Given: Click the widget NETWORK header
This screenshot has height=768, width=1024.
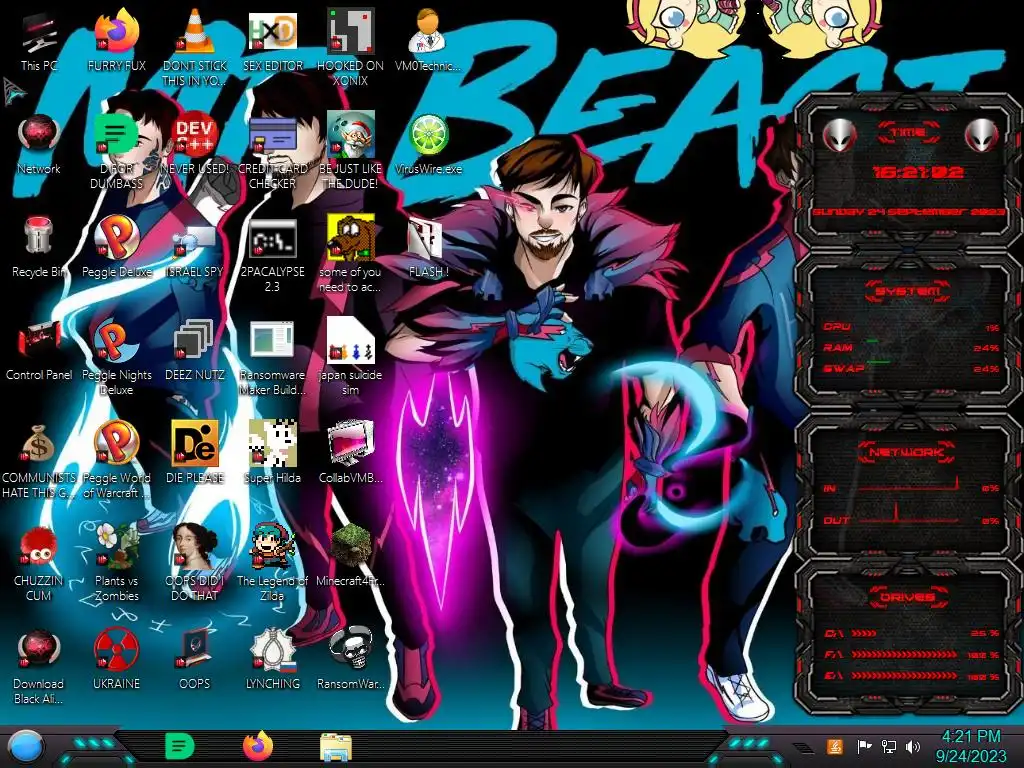Looking at the screenshot, I should coord(907,451).
